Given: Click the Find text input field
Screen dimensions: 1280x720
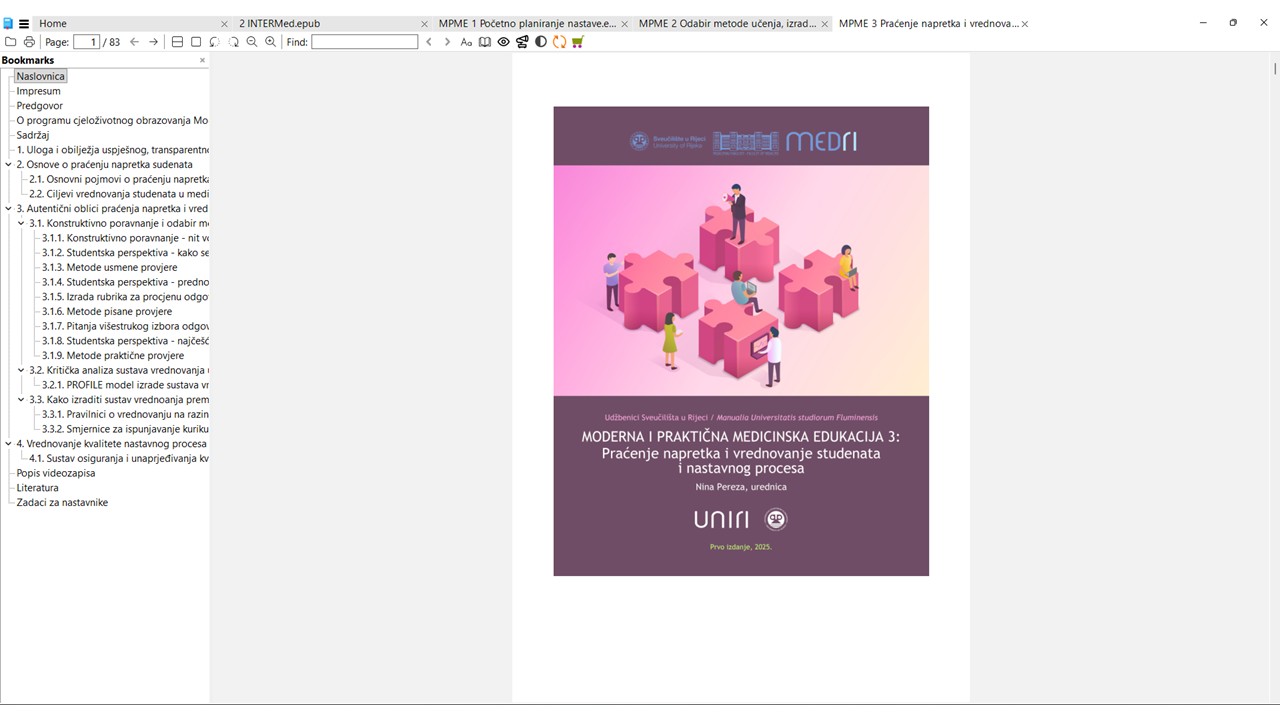Looking at the screenshot, I should [x=364, y=42].
